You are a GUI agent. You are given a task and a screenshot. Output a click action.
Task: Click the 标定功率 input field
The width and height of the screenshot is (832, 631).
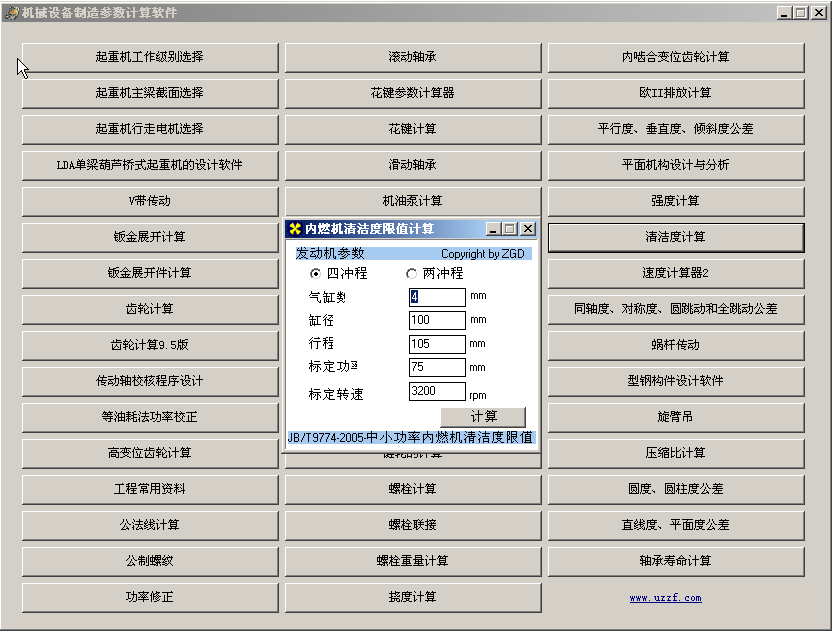(x=437, y=367)
